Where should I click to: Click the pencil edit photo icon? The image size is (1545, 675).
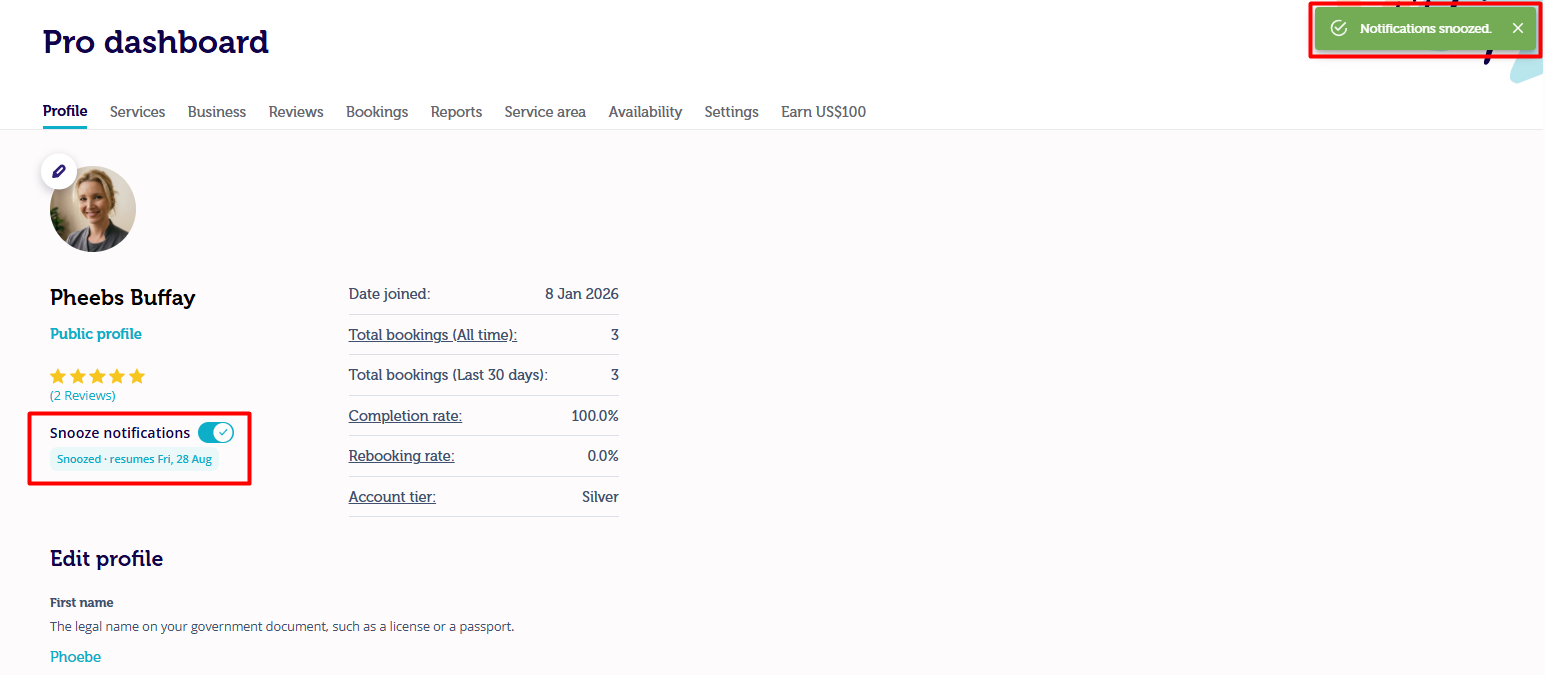coord(59,172)
